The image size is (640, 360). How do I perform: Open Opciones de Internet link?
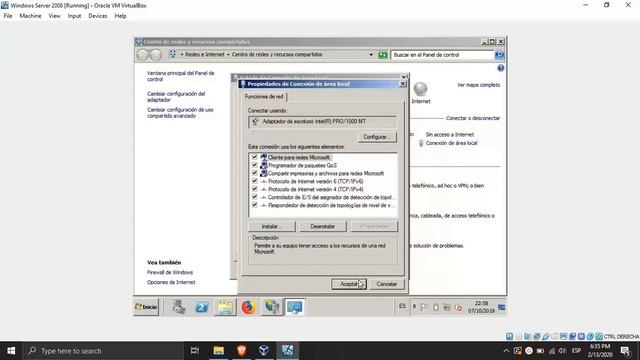(171, 282)
